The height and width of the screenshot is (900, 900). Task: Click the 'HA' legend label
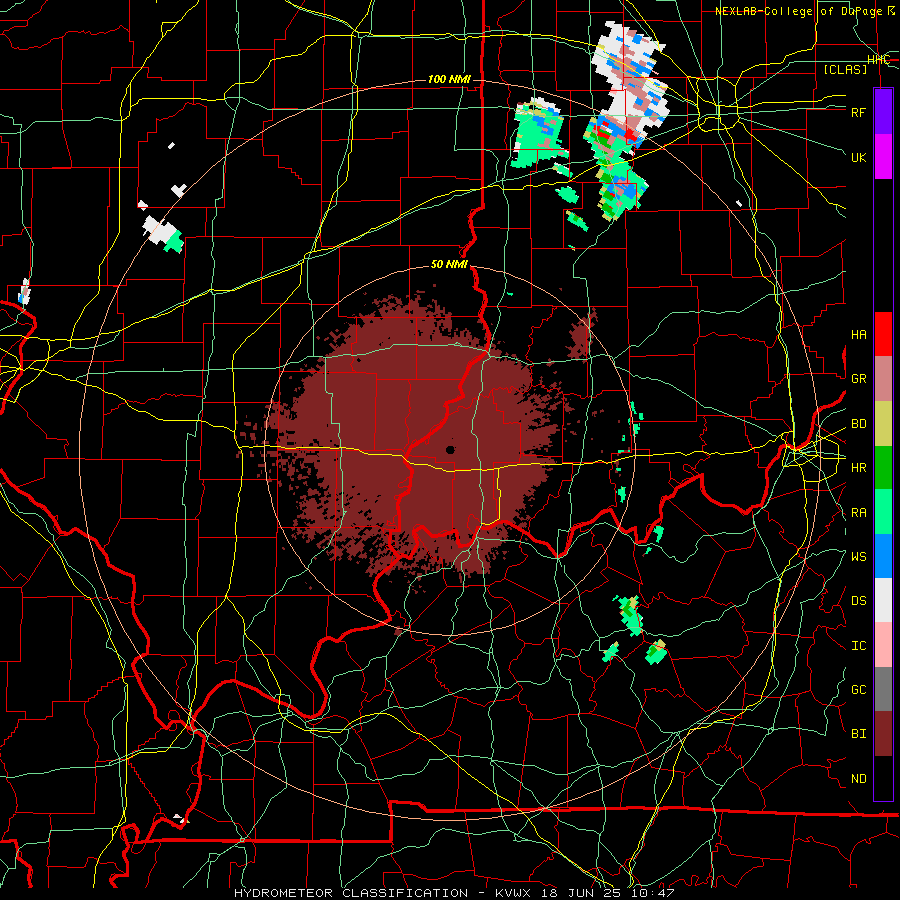point(858,335)
